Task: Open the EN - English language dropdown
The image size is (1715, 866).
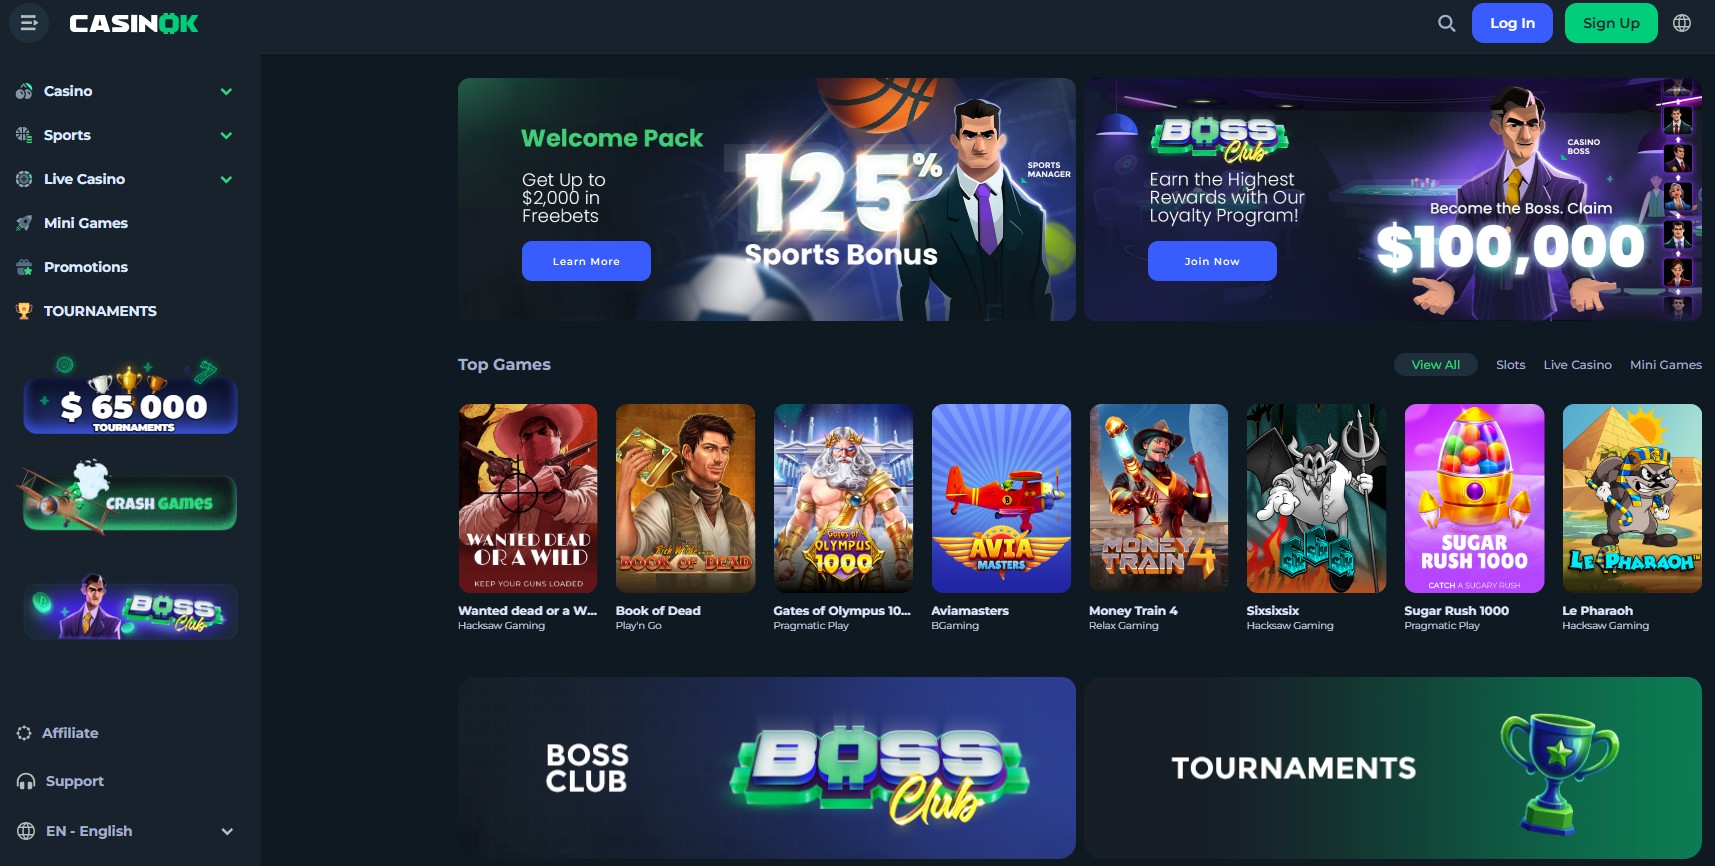Action: [x=125, y=831]
